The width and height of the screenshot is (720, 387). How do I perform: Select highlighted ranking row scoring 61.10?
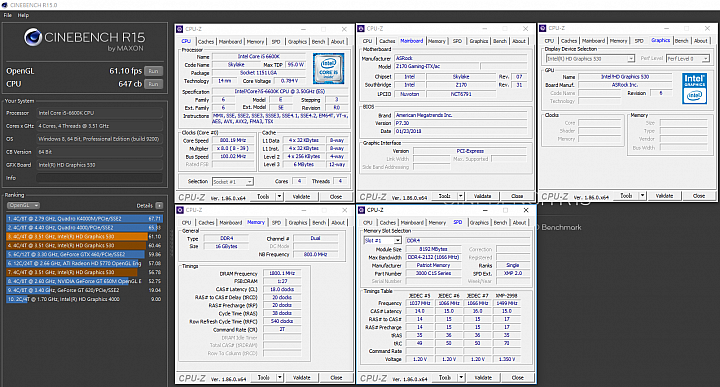(x=84, y=236)
